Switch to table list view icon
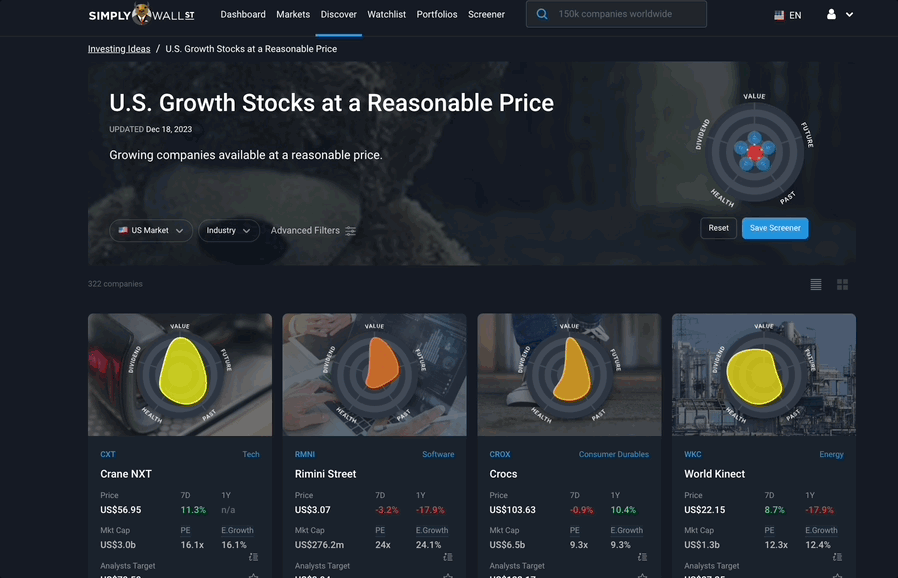This screenshot has width=898, height=578. point(816,285)
